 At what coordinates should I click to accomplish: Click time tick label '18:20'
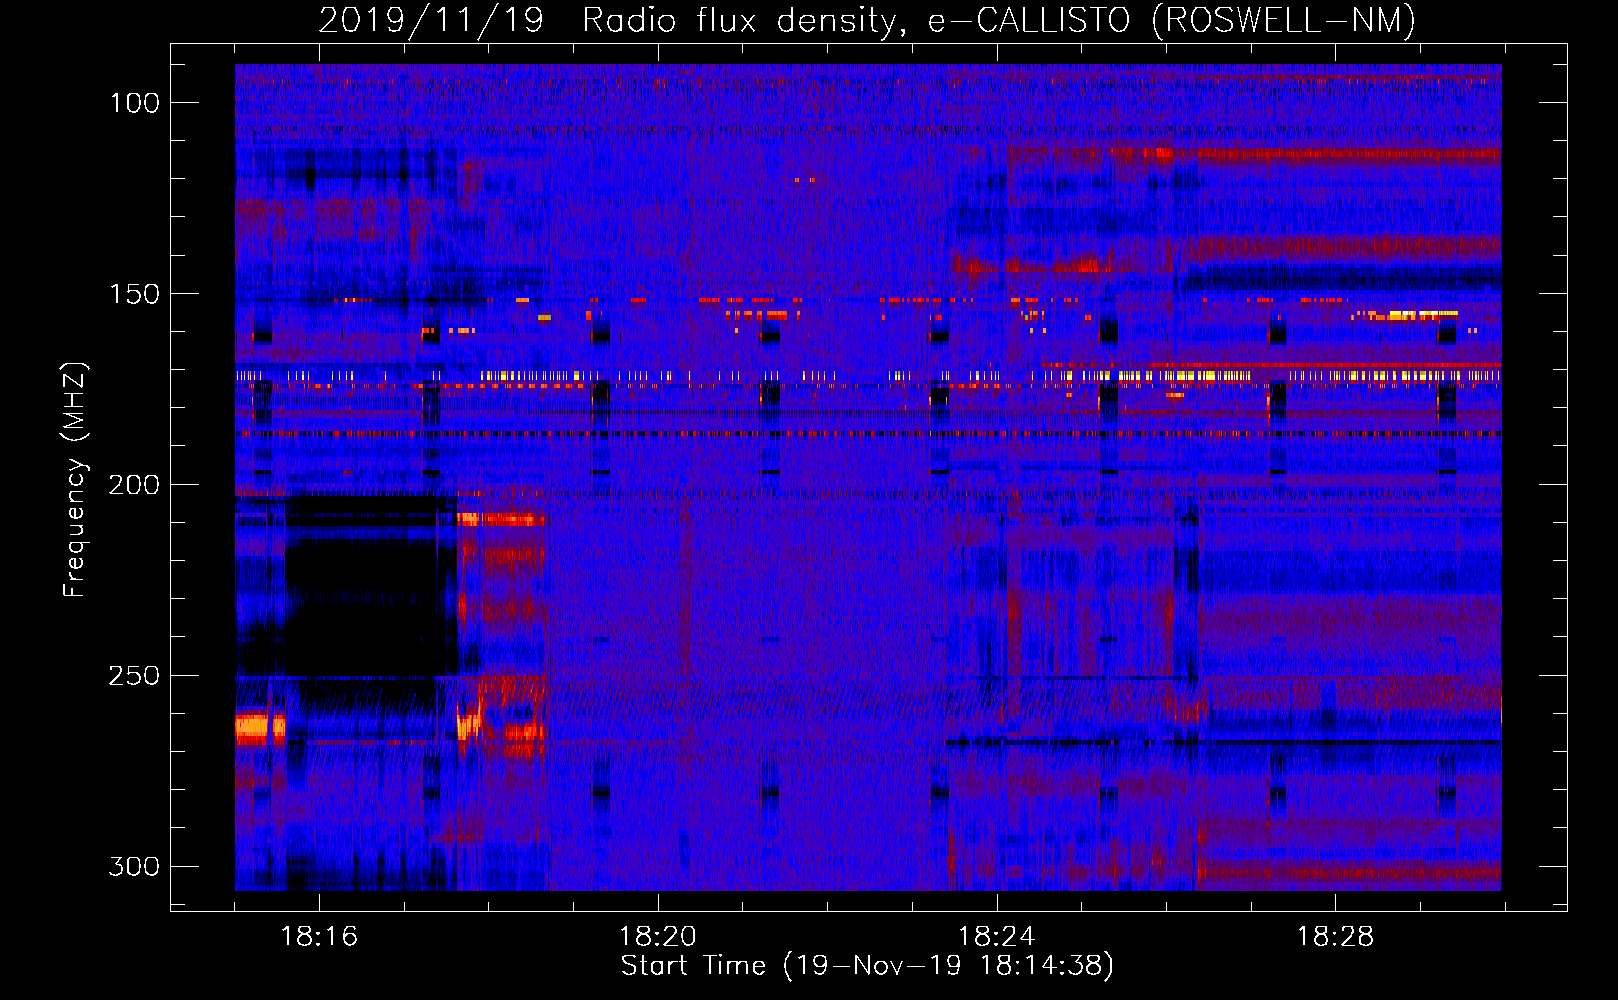click(x=658, y=937)
